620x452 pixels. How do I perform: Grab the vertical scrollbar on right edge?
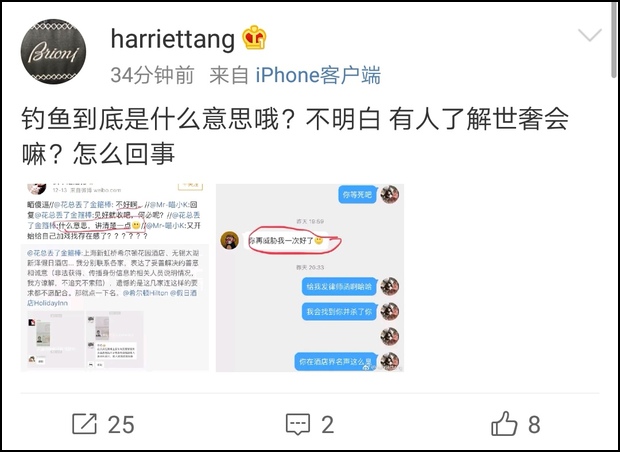point(613,40)
